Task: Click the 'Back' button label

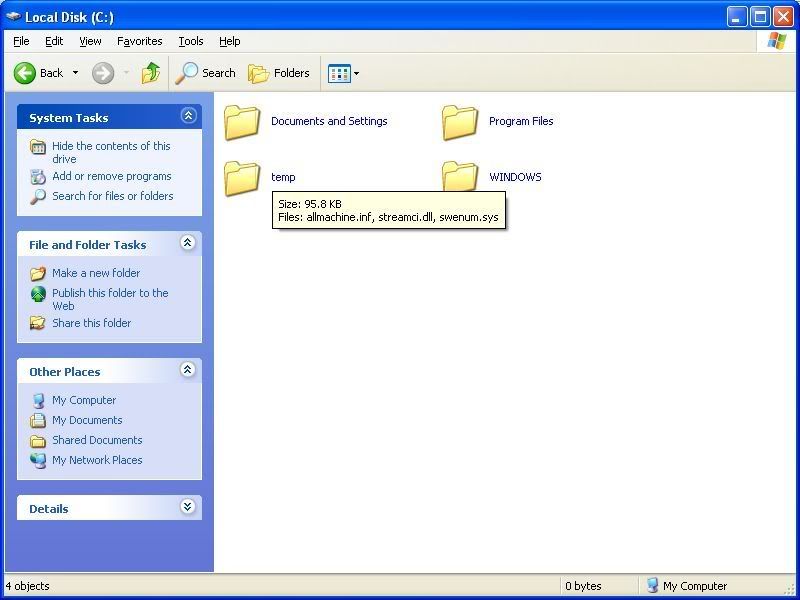Action: [x=52, y=73]
